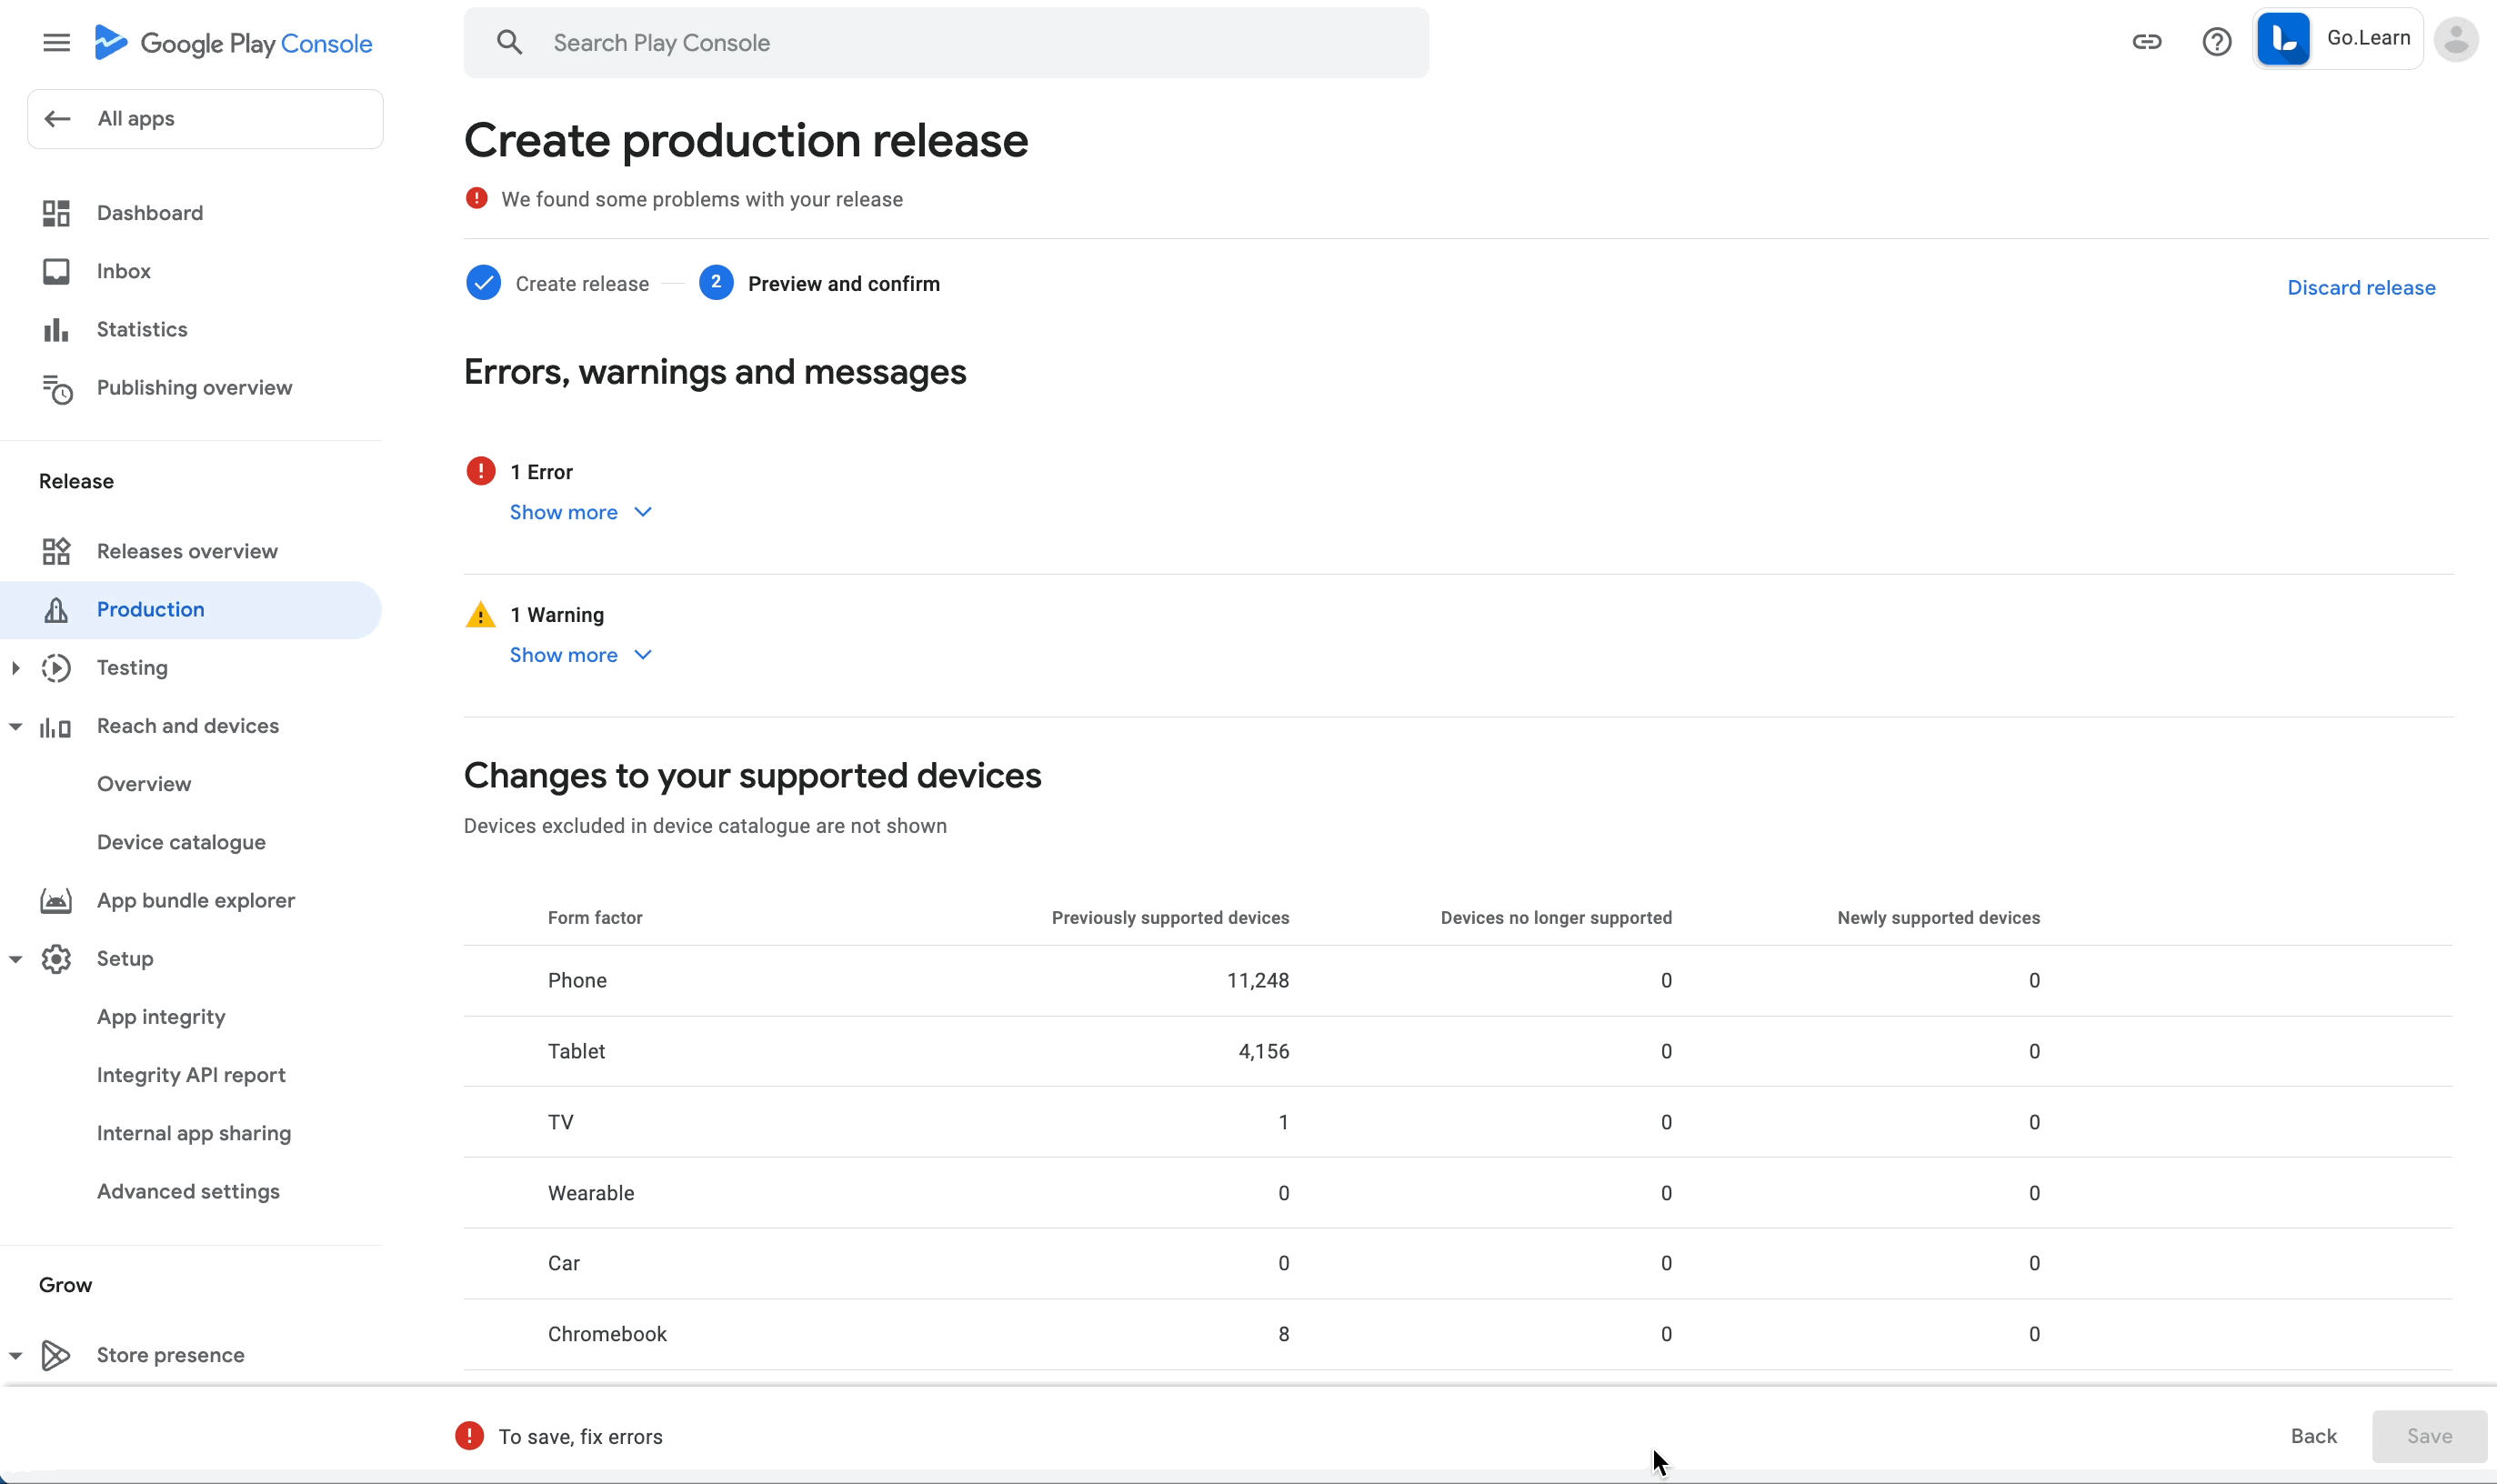Click the App bundle explorer icon
The height and width of the screenshot is (1484, 2497).
pos(56,901)
